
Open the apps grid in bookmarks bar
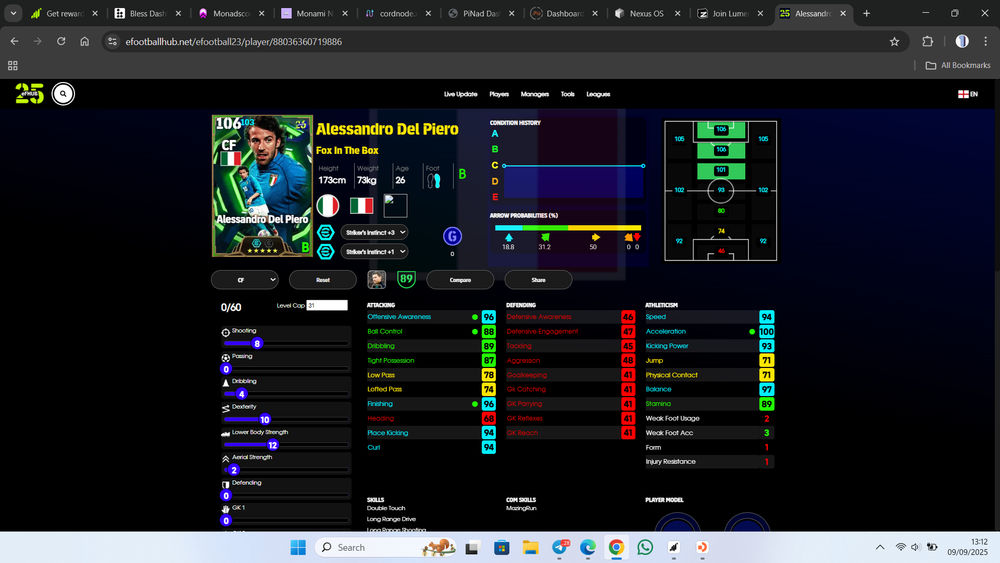click(13, 65)
